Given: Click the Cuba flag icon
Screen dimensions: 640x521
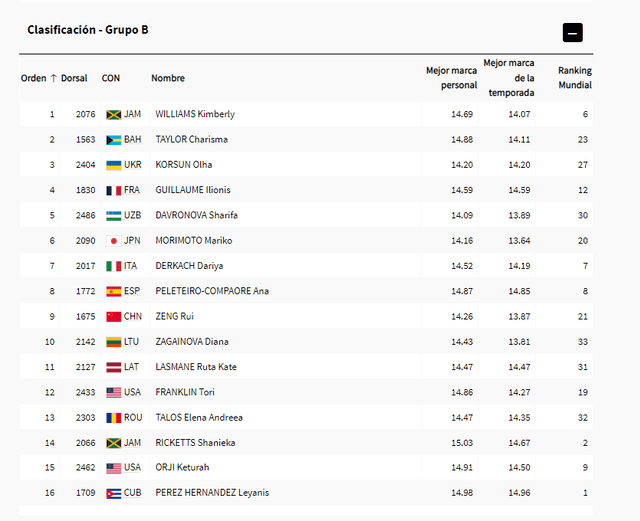Looking at the screenshot, I should [113, 492].
